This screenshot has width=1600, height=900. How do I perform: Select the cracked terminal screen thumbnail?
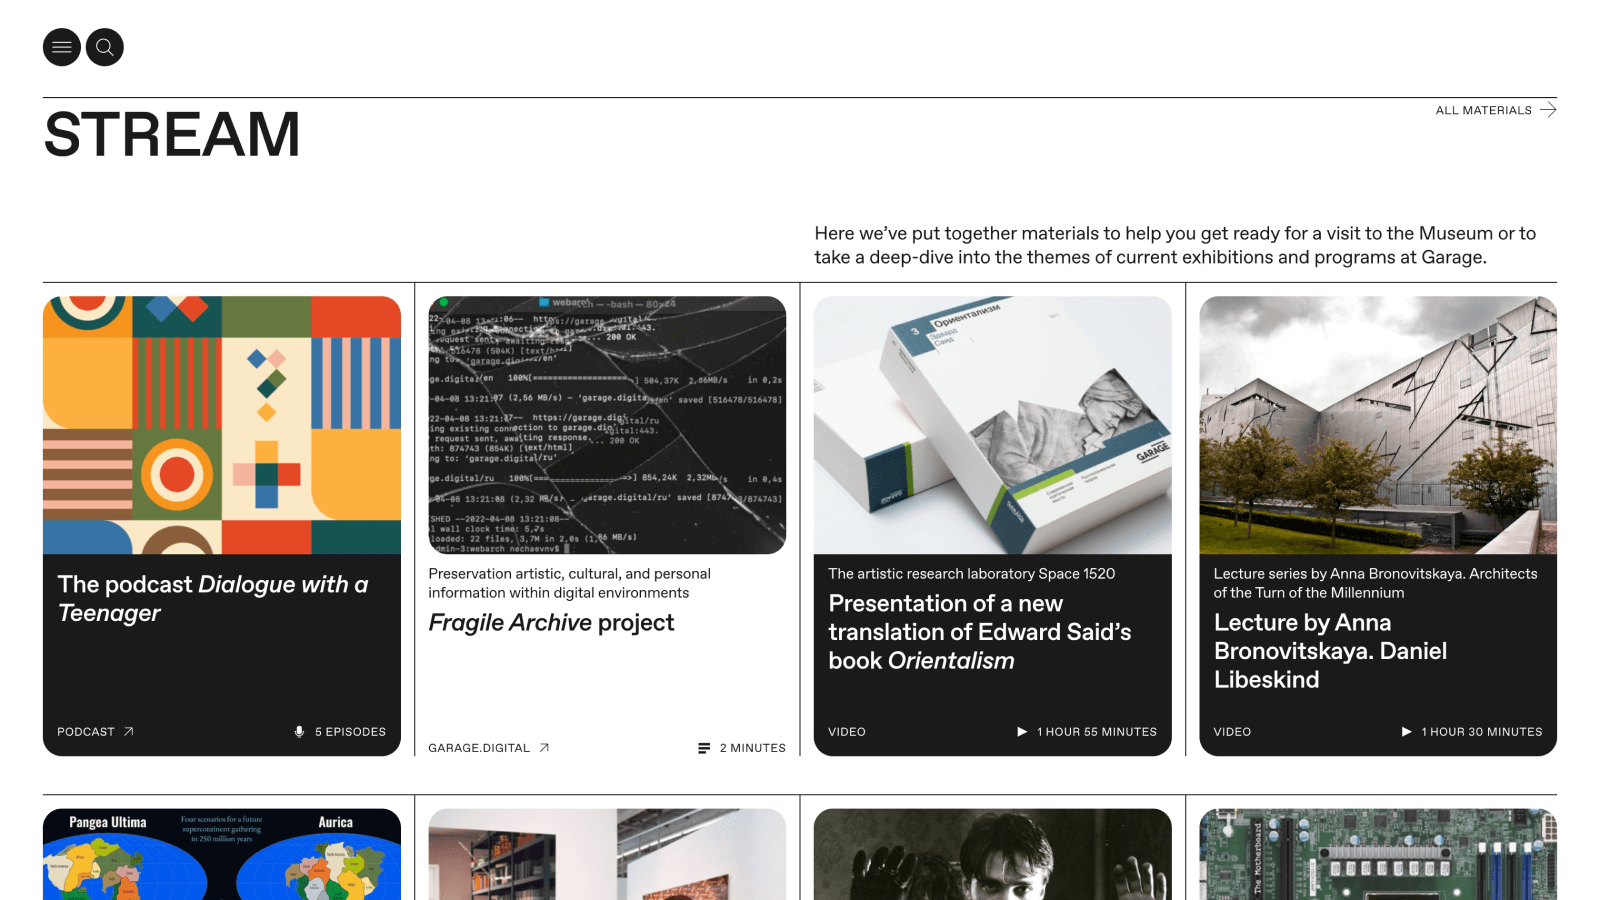[607, 425]
